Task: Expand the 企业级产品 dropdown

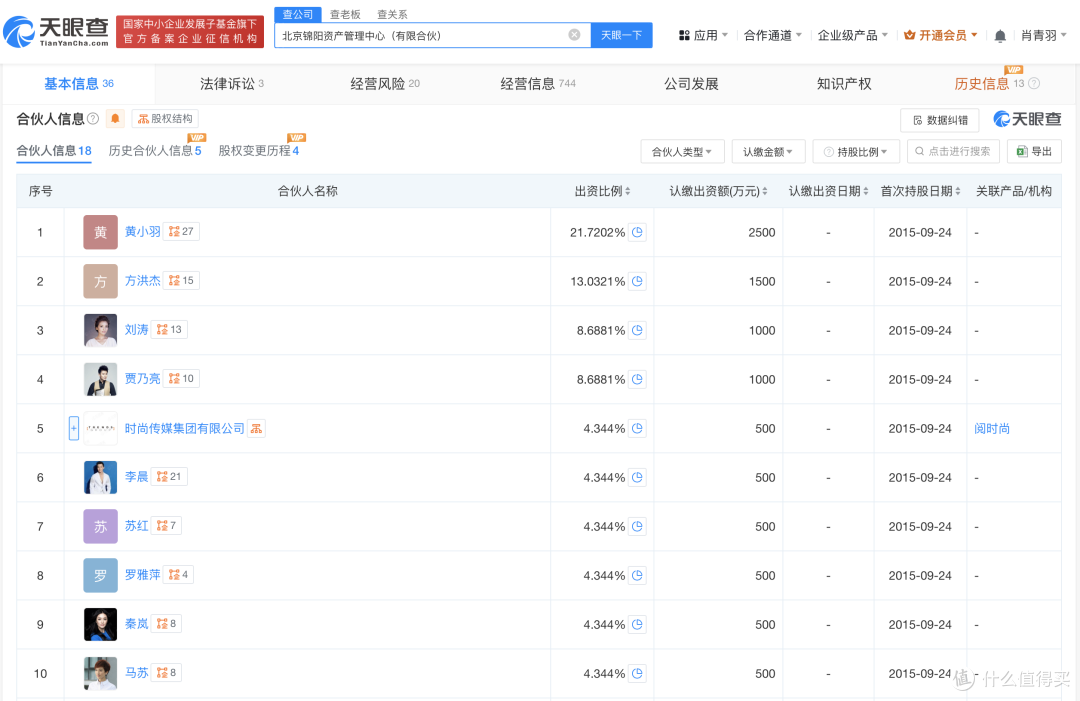Action: (x=853, y=35)
